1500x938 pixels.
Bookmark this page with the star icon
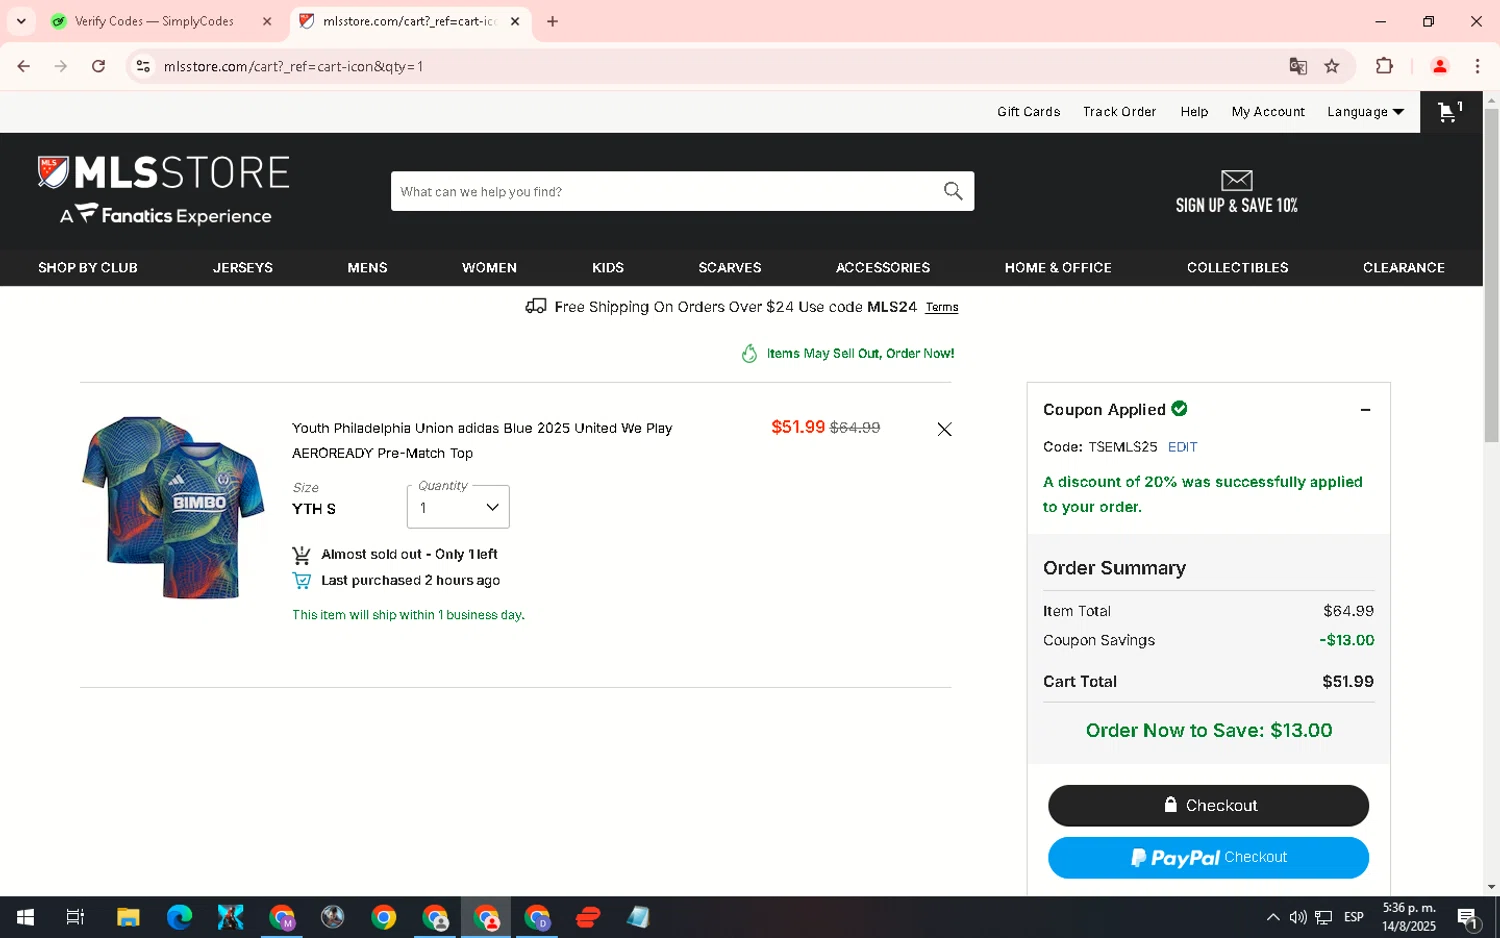(x=1331, y=66)
